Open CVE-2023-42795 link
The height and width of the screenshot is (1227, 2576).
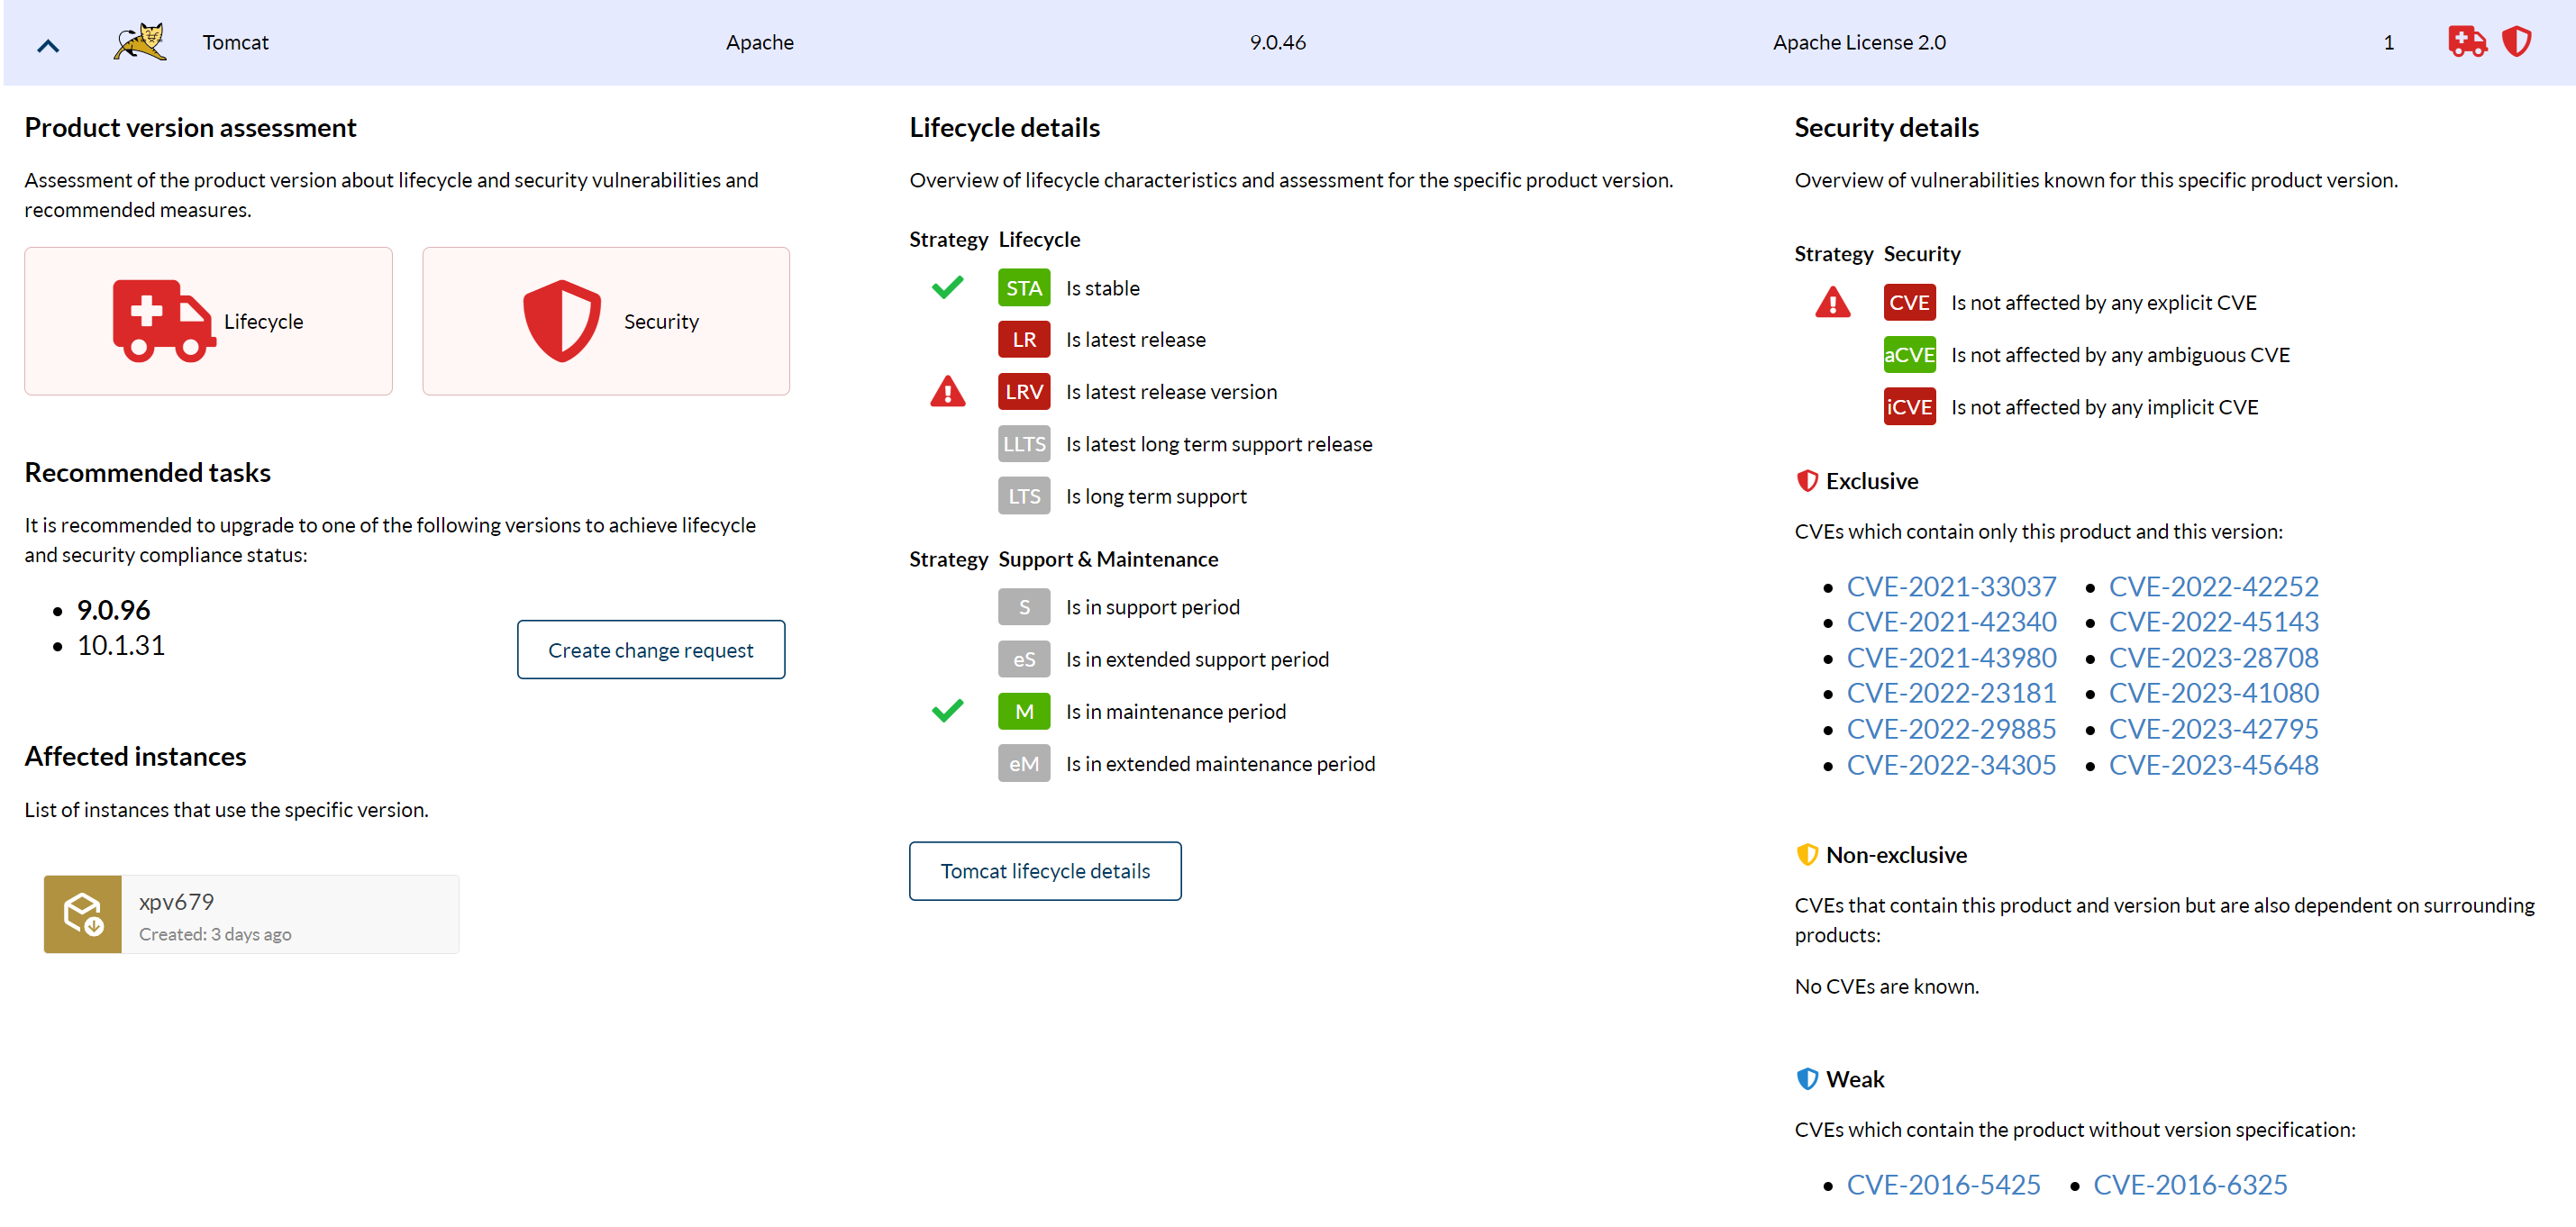pyautogui.click(x=2213, y=729)
